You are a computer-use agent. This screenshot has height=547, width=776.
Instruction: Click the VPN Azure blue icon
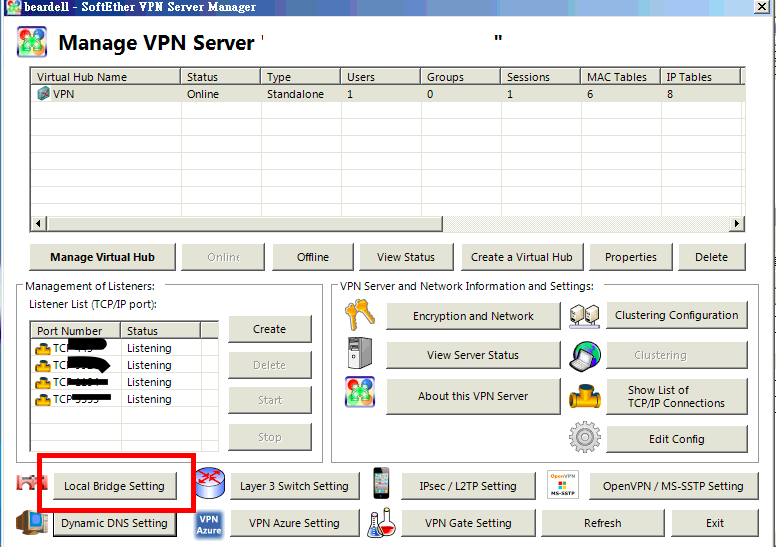point(209,525)
